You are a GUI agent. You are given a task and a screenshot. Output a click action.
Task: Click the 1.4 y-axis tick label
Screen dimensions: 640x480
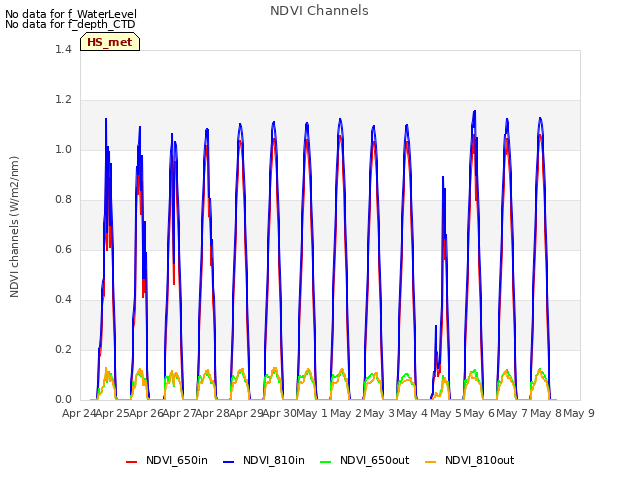tap(63, 49)
